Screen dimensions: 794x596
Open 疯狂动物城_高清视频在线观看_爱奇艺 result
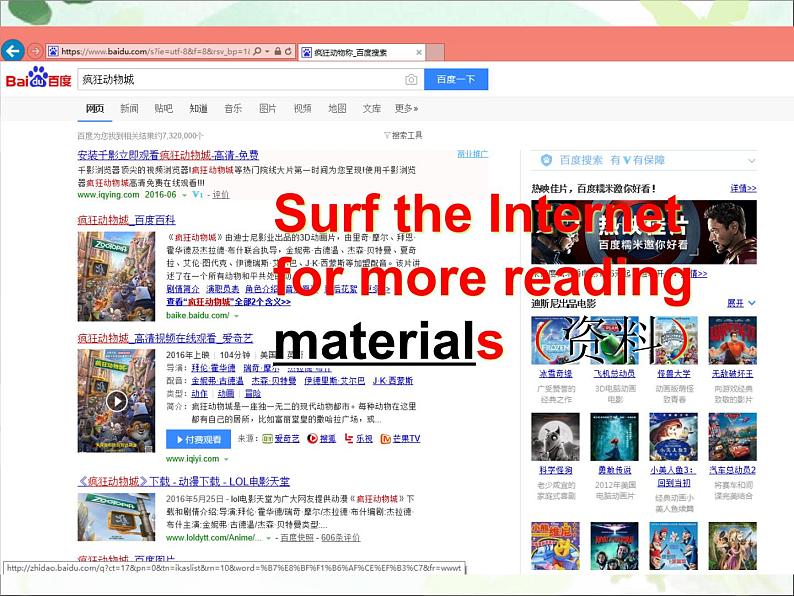(x=165, y=338)
